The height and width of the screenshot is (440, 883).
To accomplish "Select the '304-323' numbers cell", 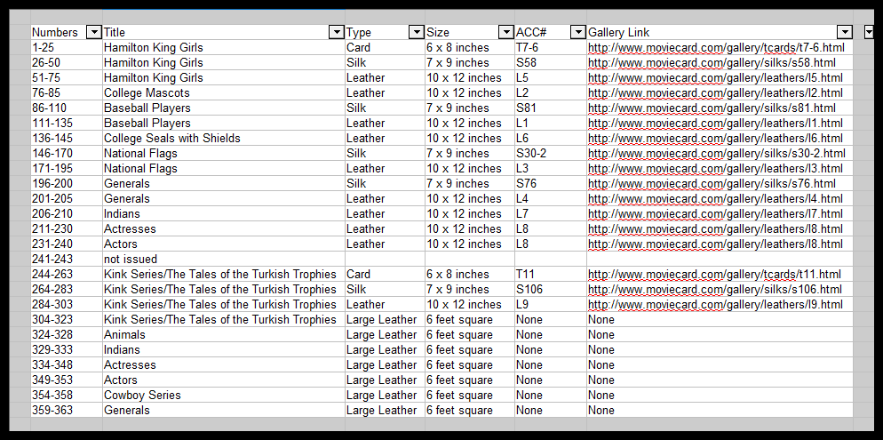I will point(66,319).
